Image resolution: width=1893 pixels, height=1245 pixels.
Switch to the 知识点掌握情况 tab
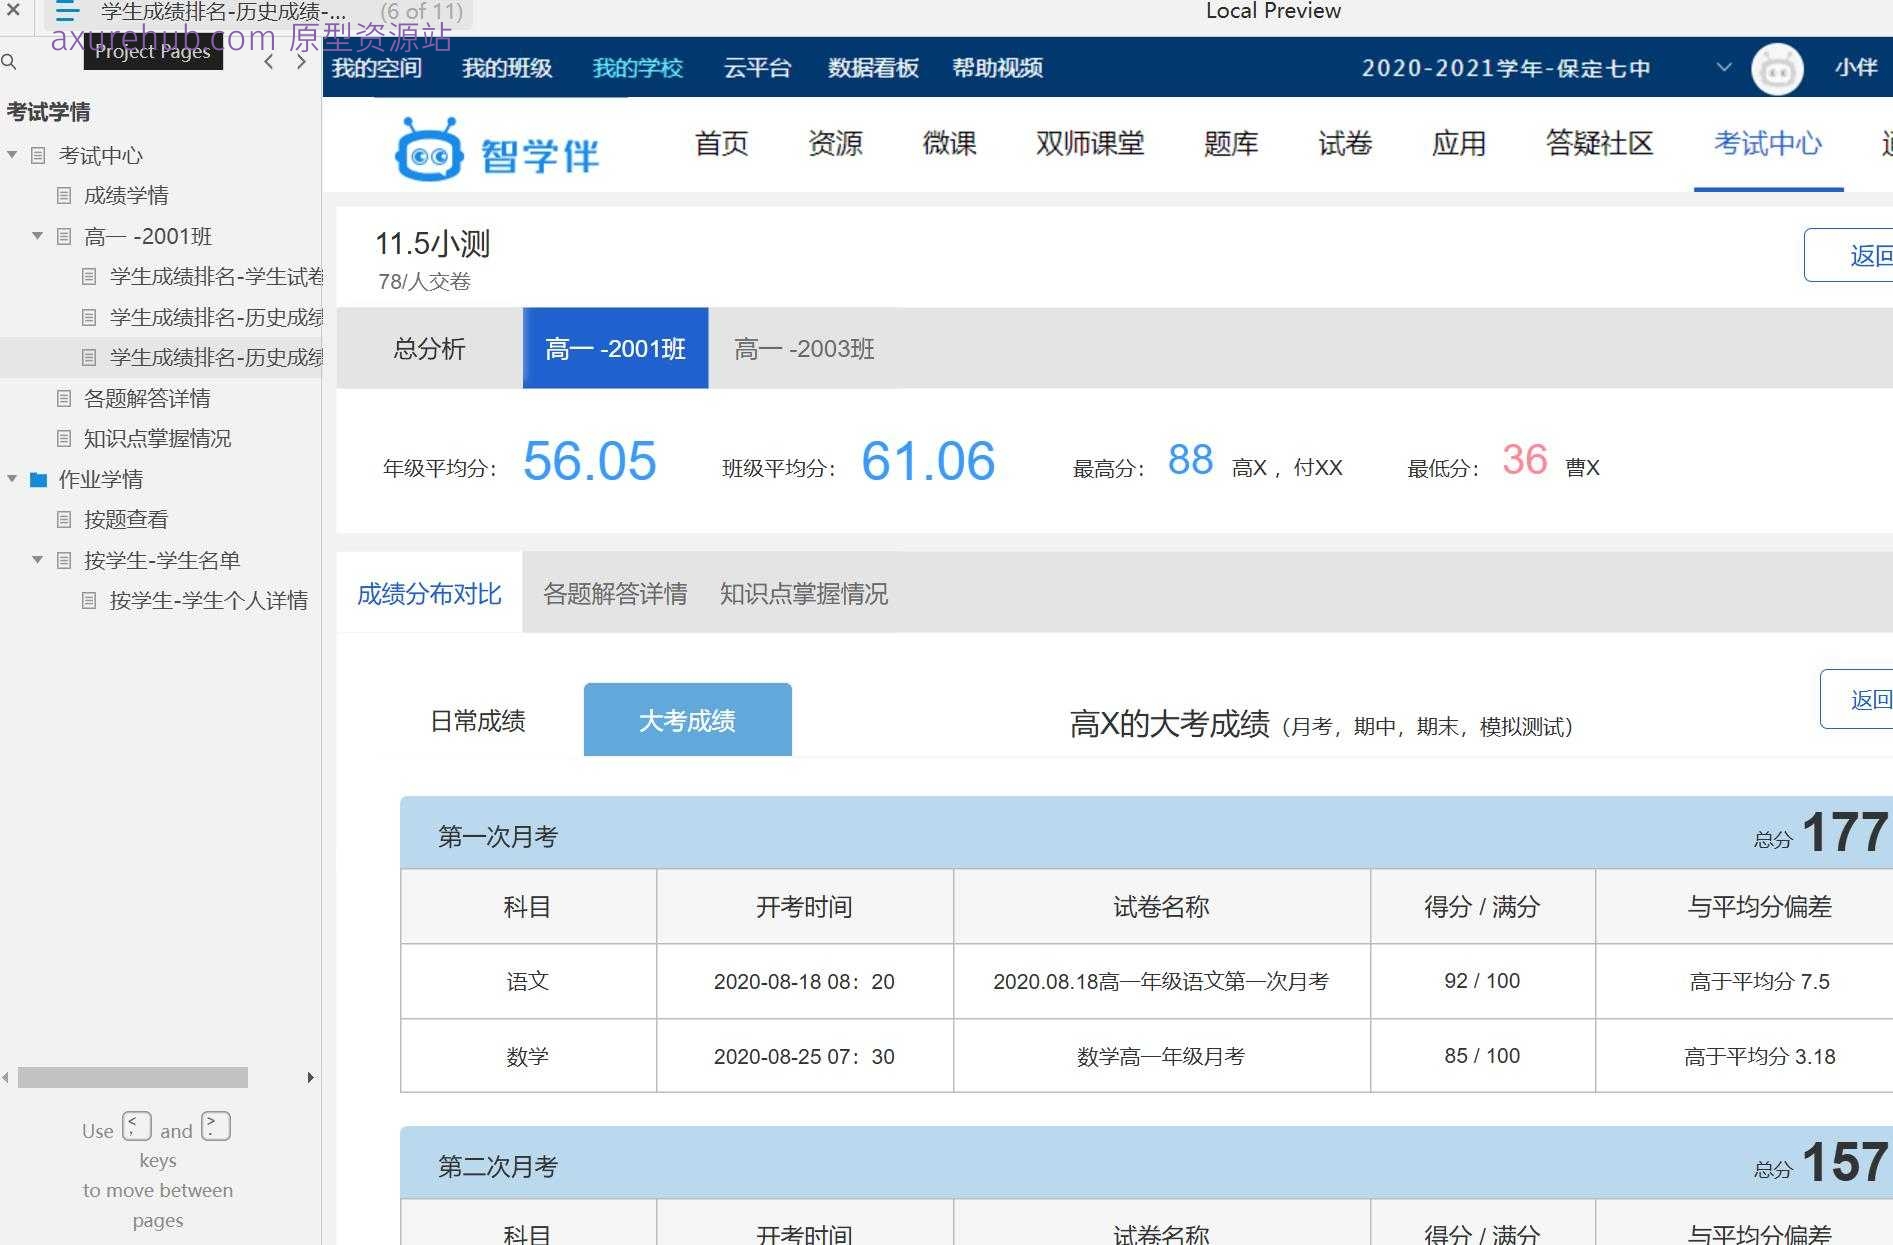(803, 593)
